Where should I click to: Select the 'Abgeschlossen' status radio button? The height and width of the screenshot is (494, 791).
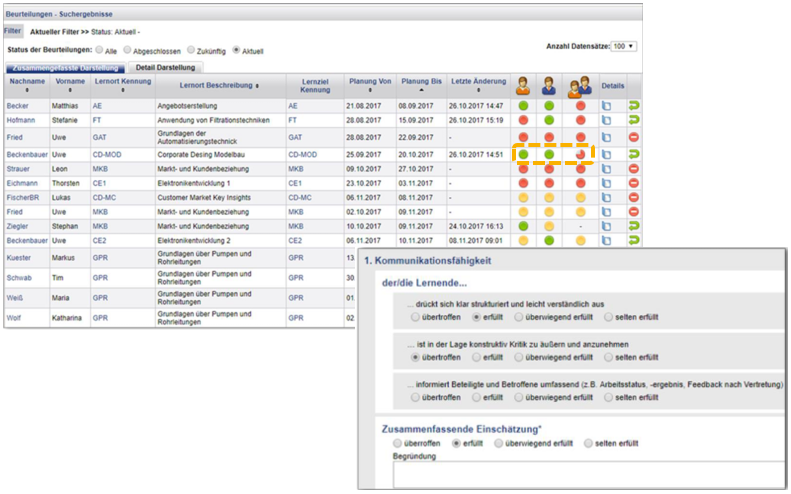click(128, 50)
